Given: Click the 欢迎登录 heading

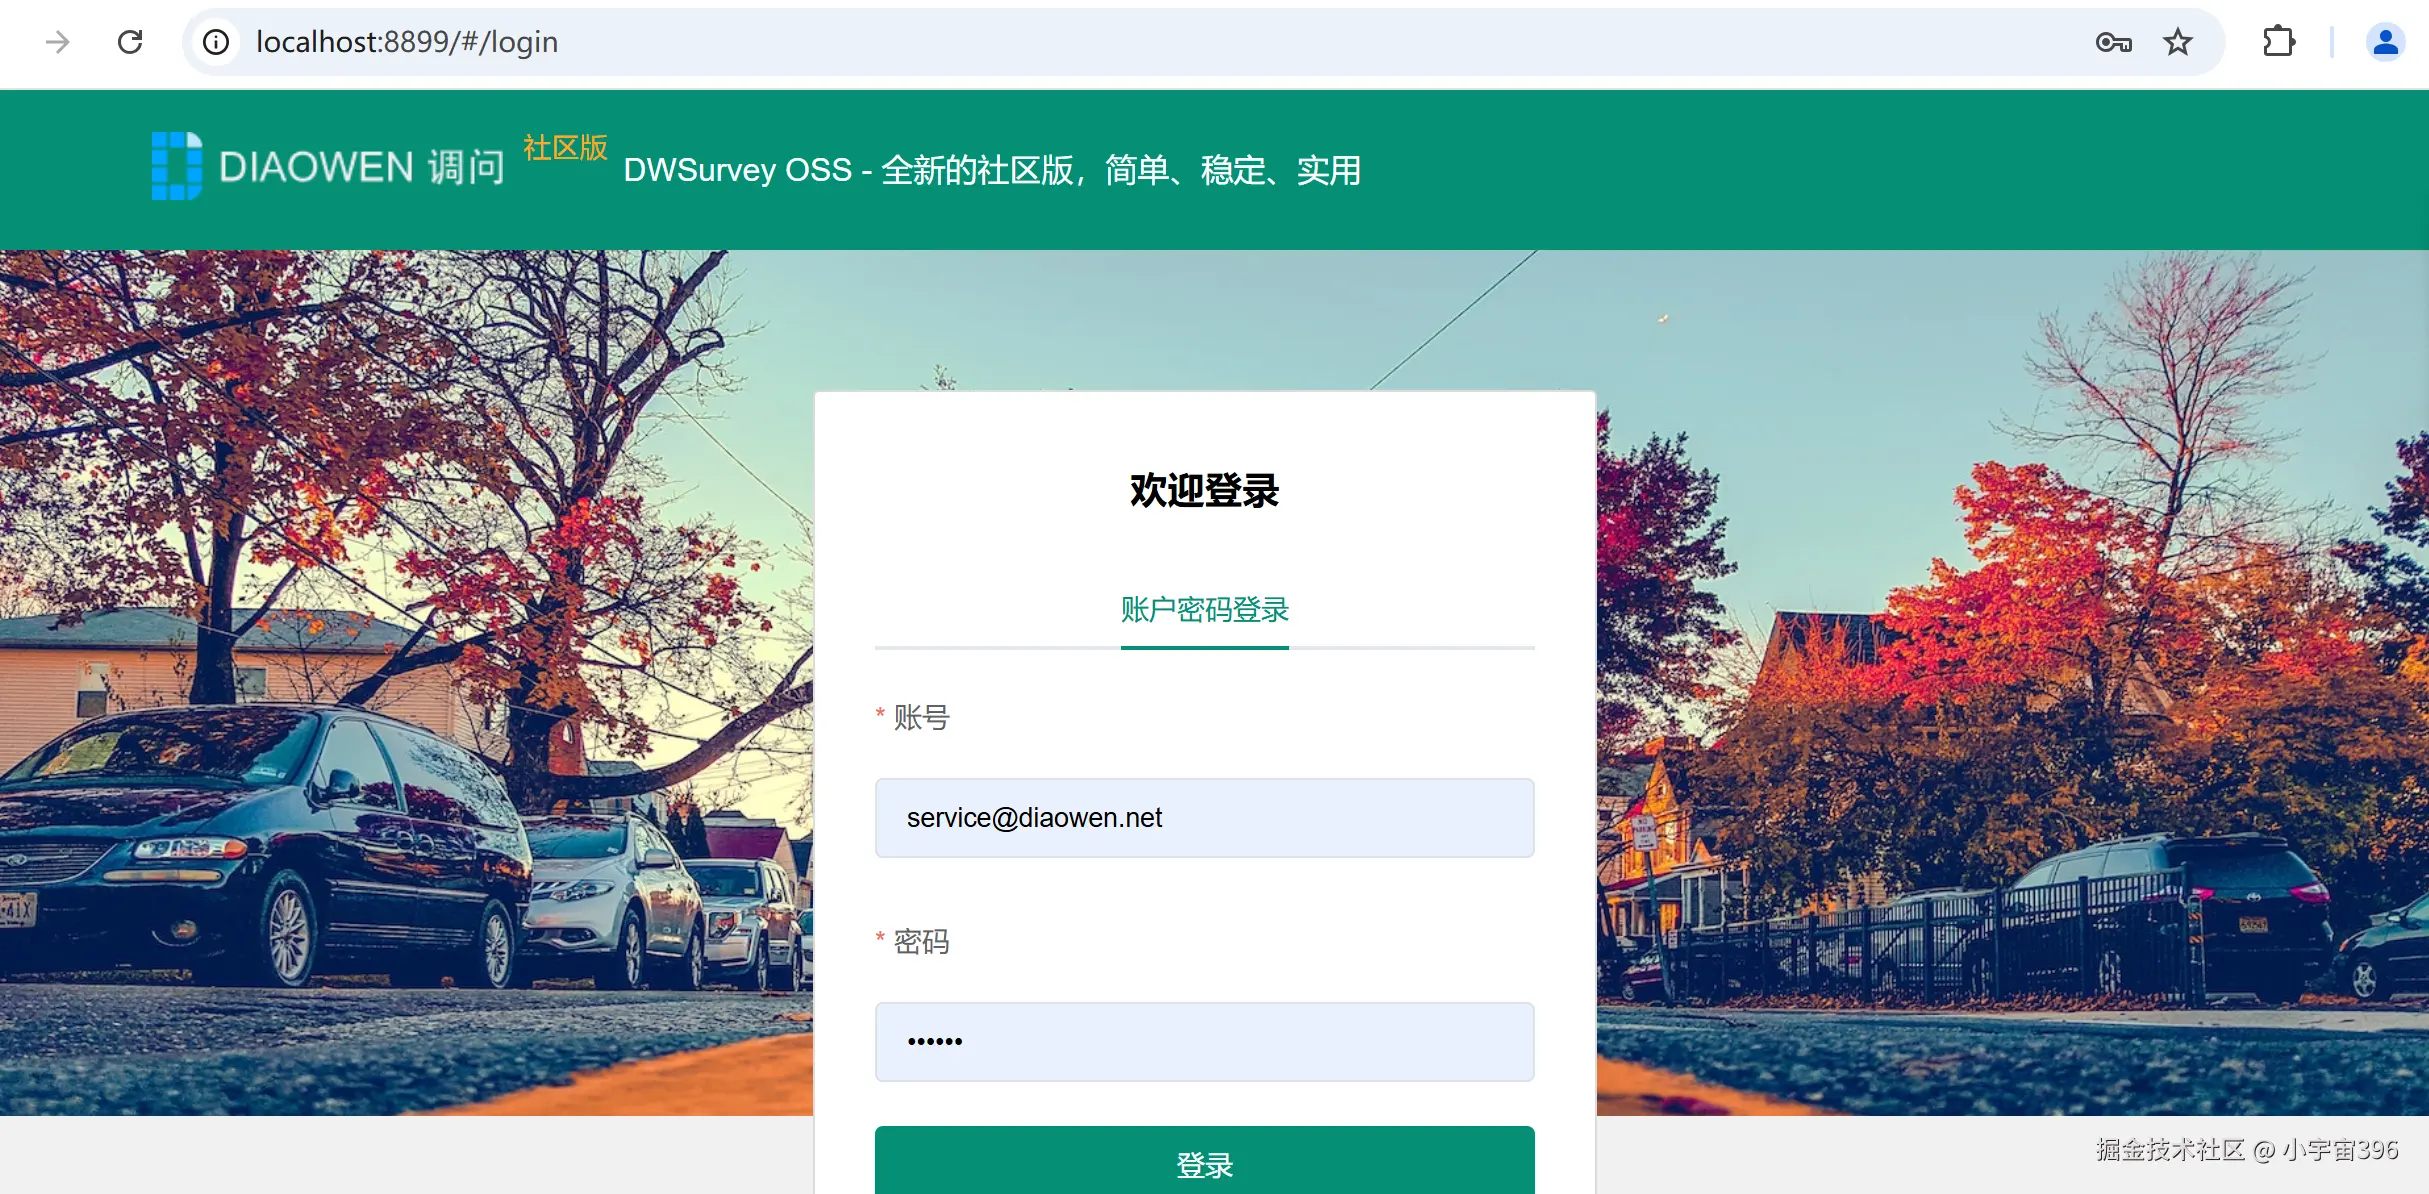Looking at the screenshot, I should point(1204,490).
